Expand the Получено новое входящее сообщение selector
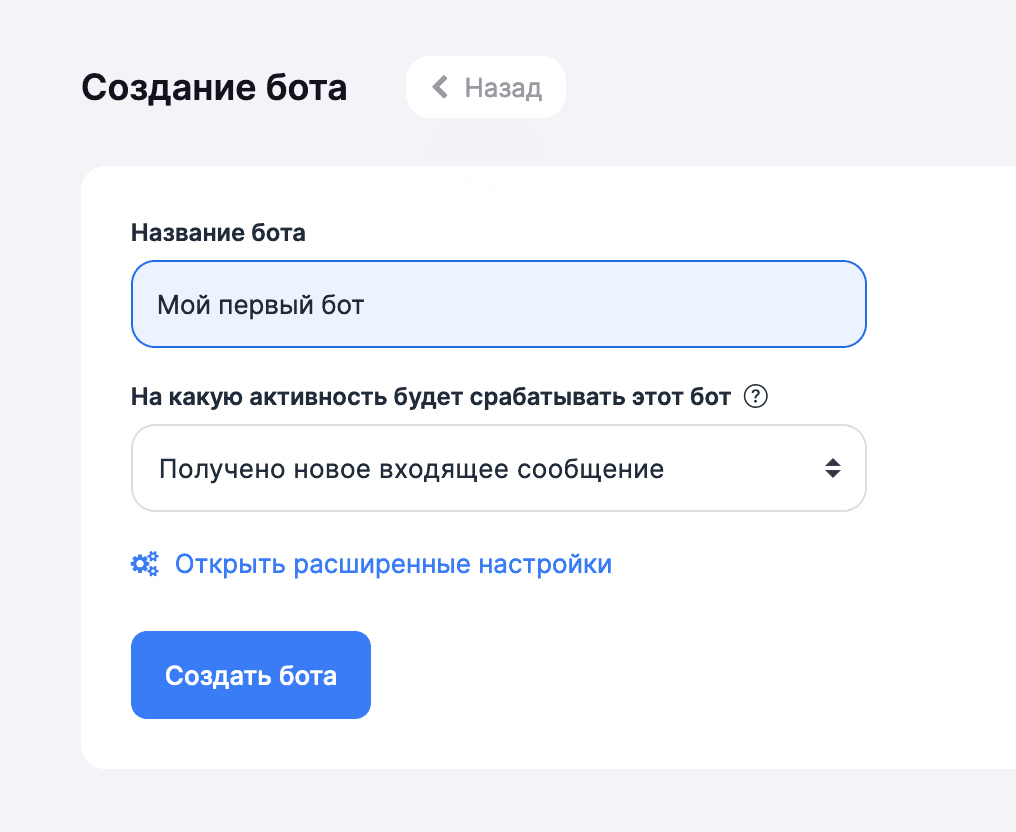 tap(498, 467)
